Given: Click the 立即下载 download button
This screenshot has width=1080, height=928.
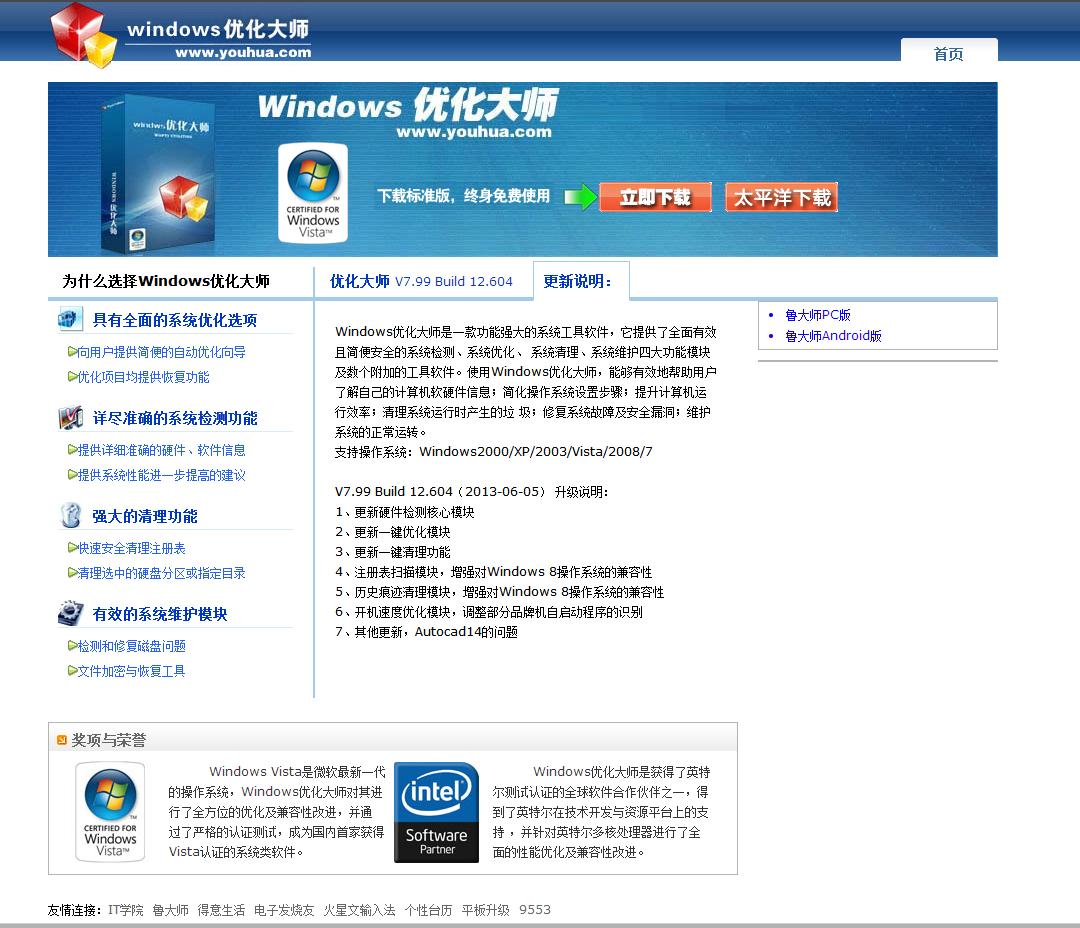Looking at the screenshot, I should coord(655,197).
